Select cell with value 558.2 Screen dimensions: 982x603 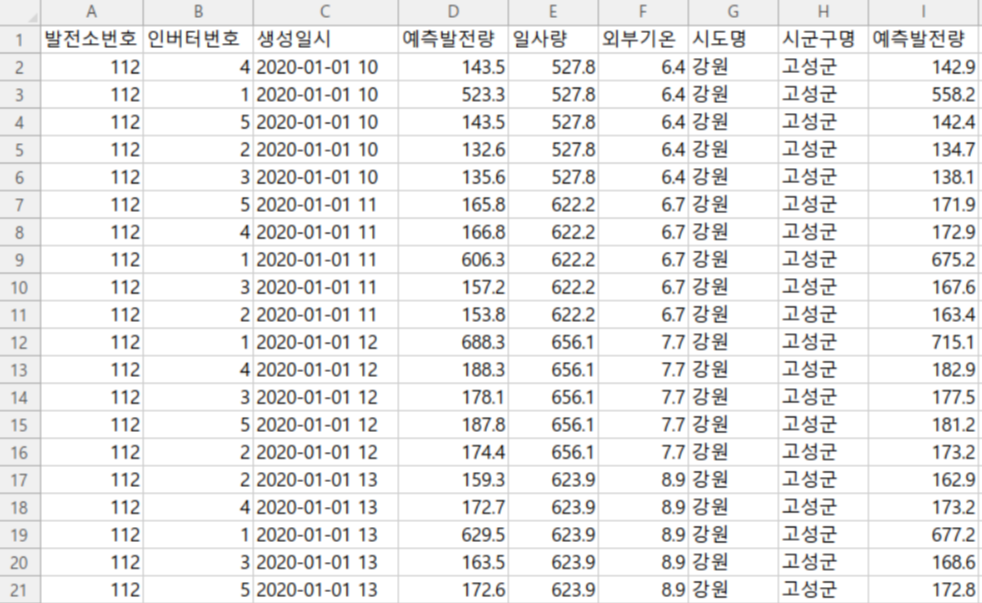pyautogui.click(x=925, y=95)
